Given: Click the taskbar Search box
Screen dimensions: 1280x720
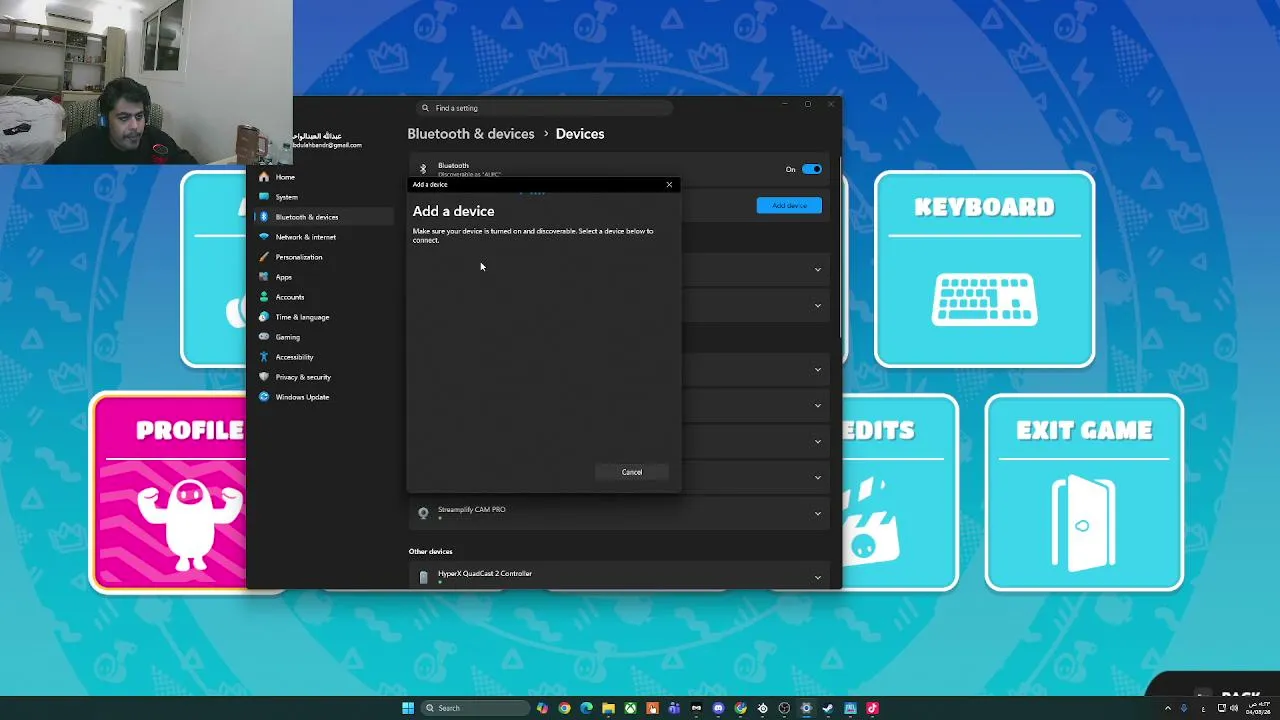Looking at the screenshot, I should tap(476, 708).
